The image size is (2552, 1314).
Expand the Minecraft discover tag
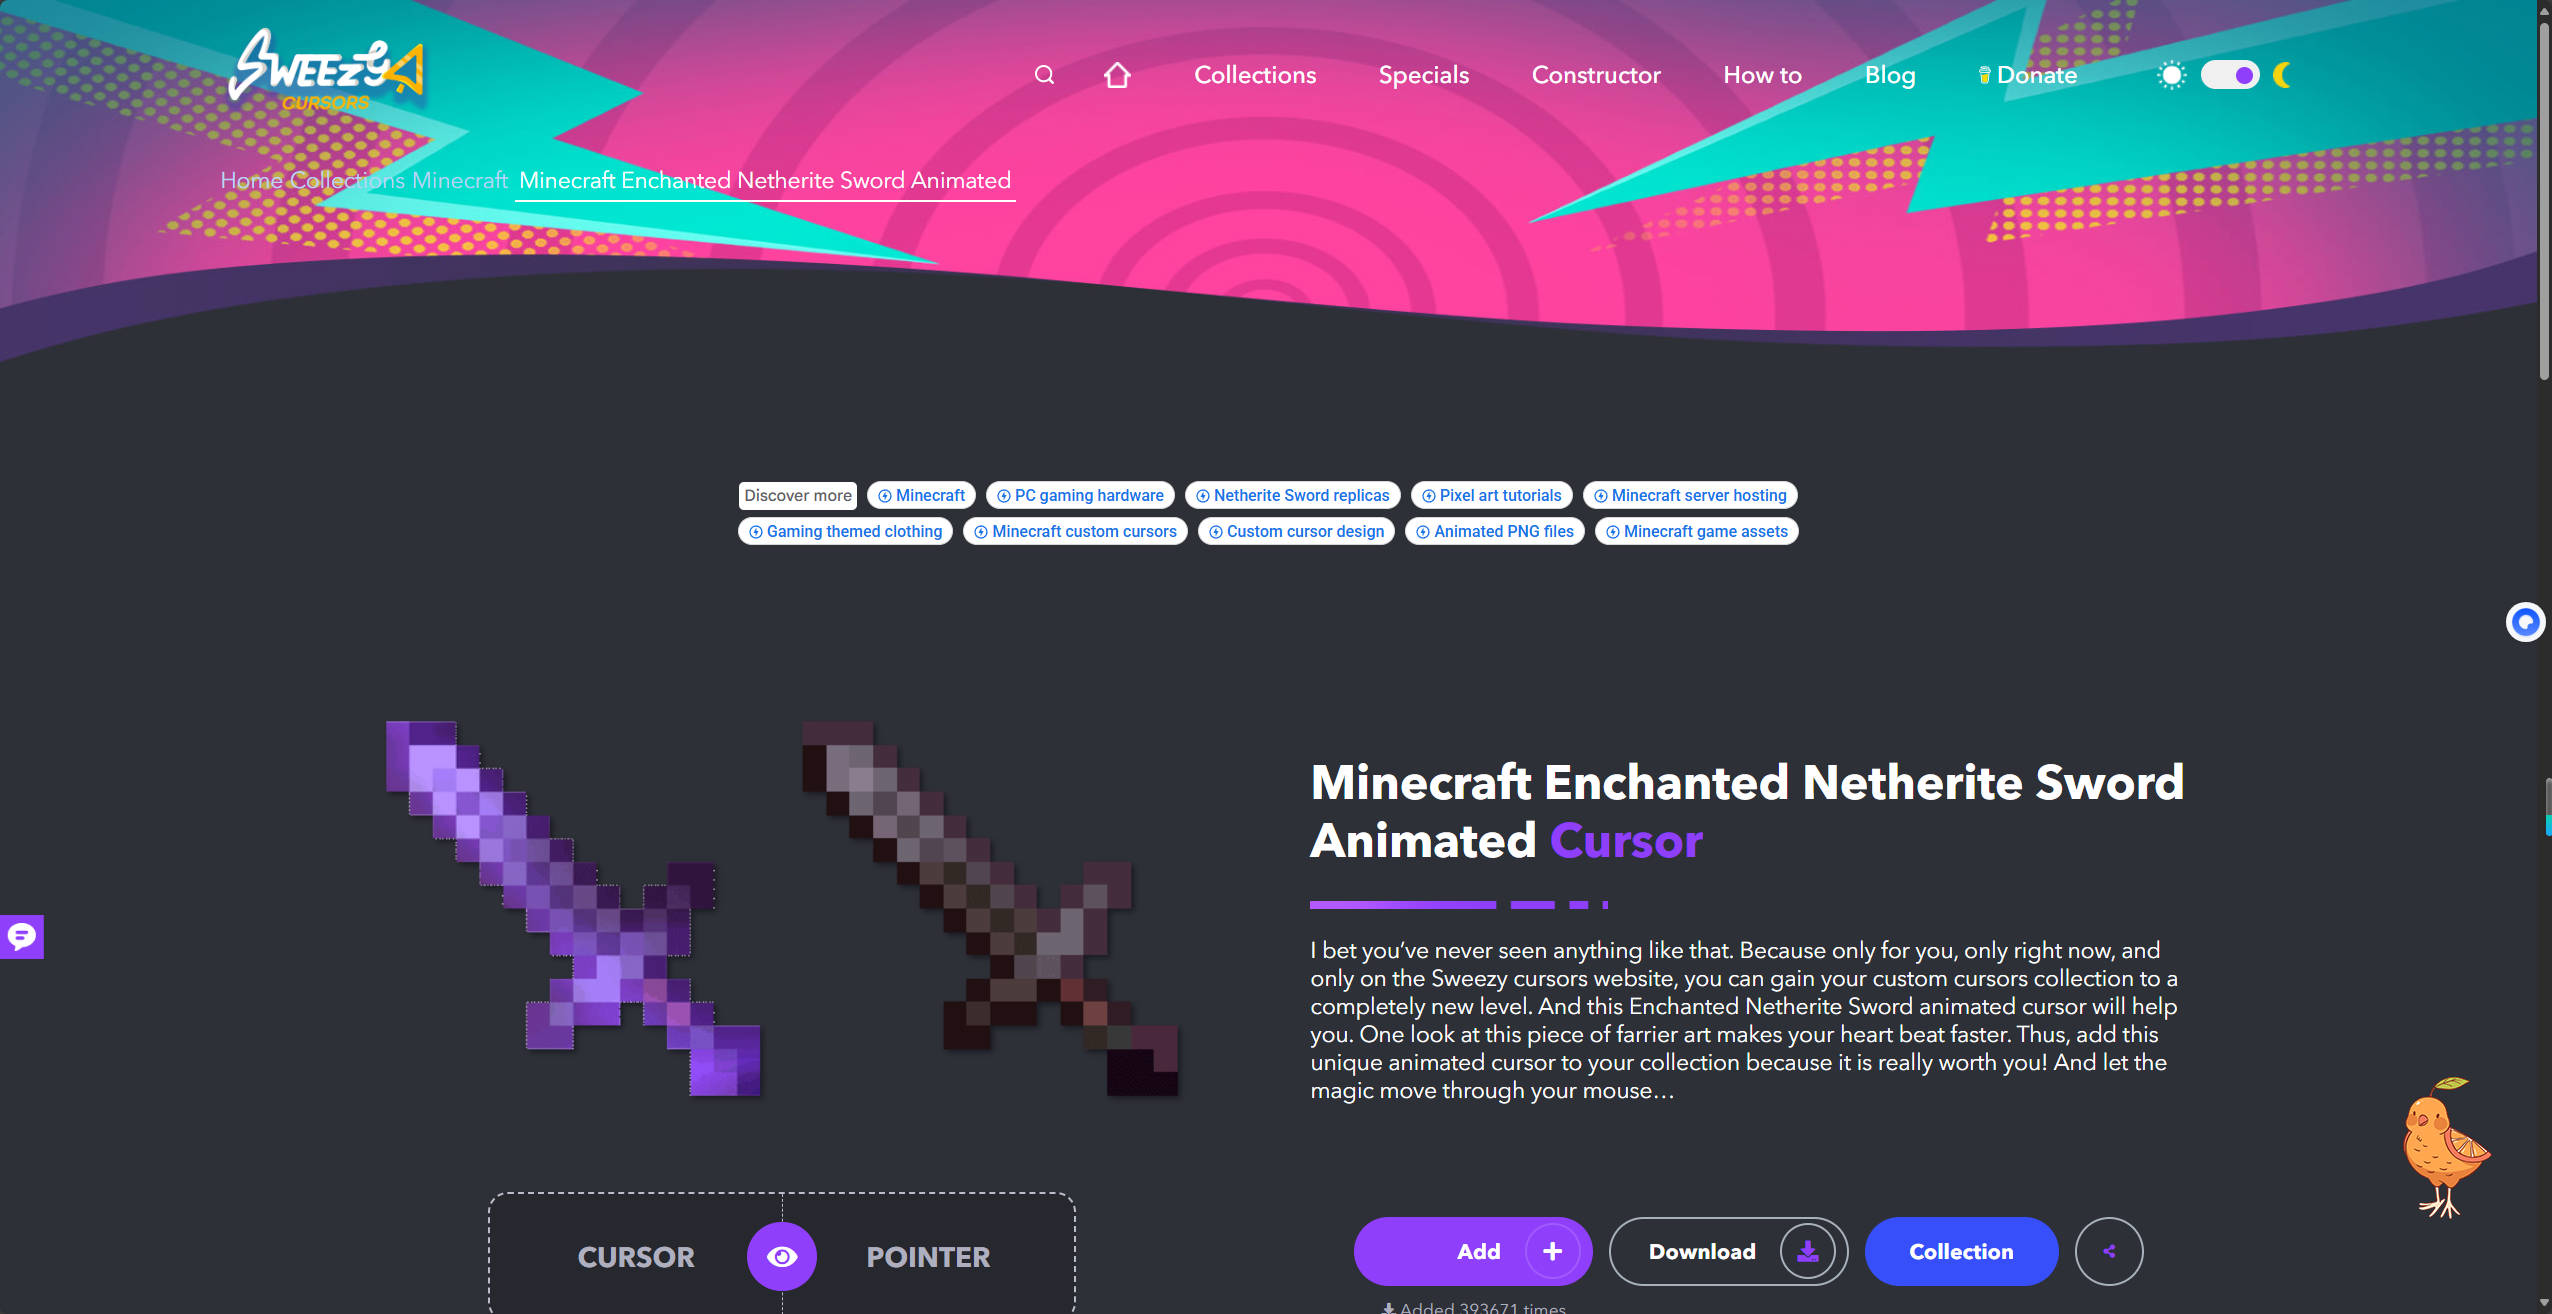921,495
